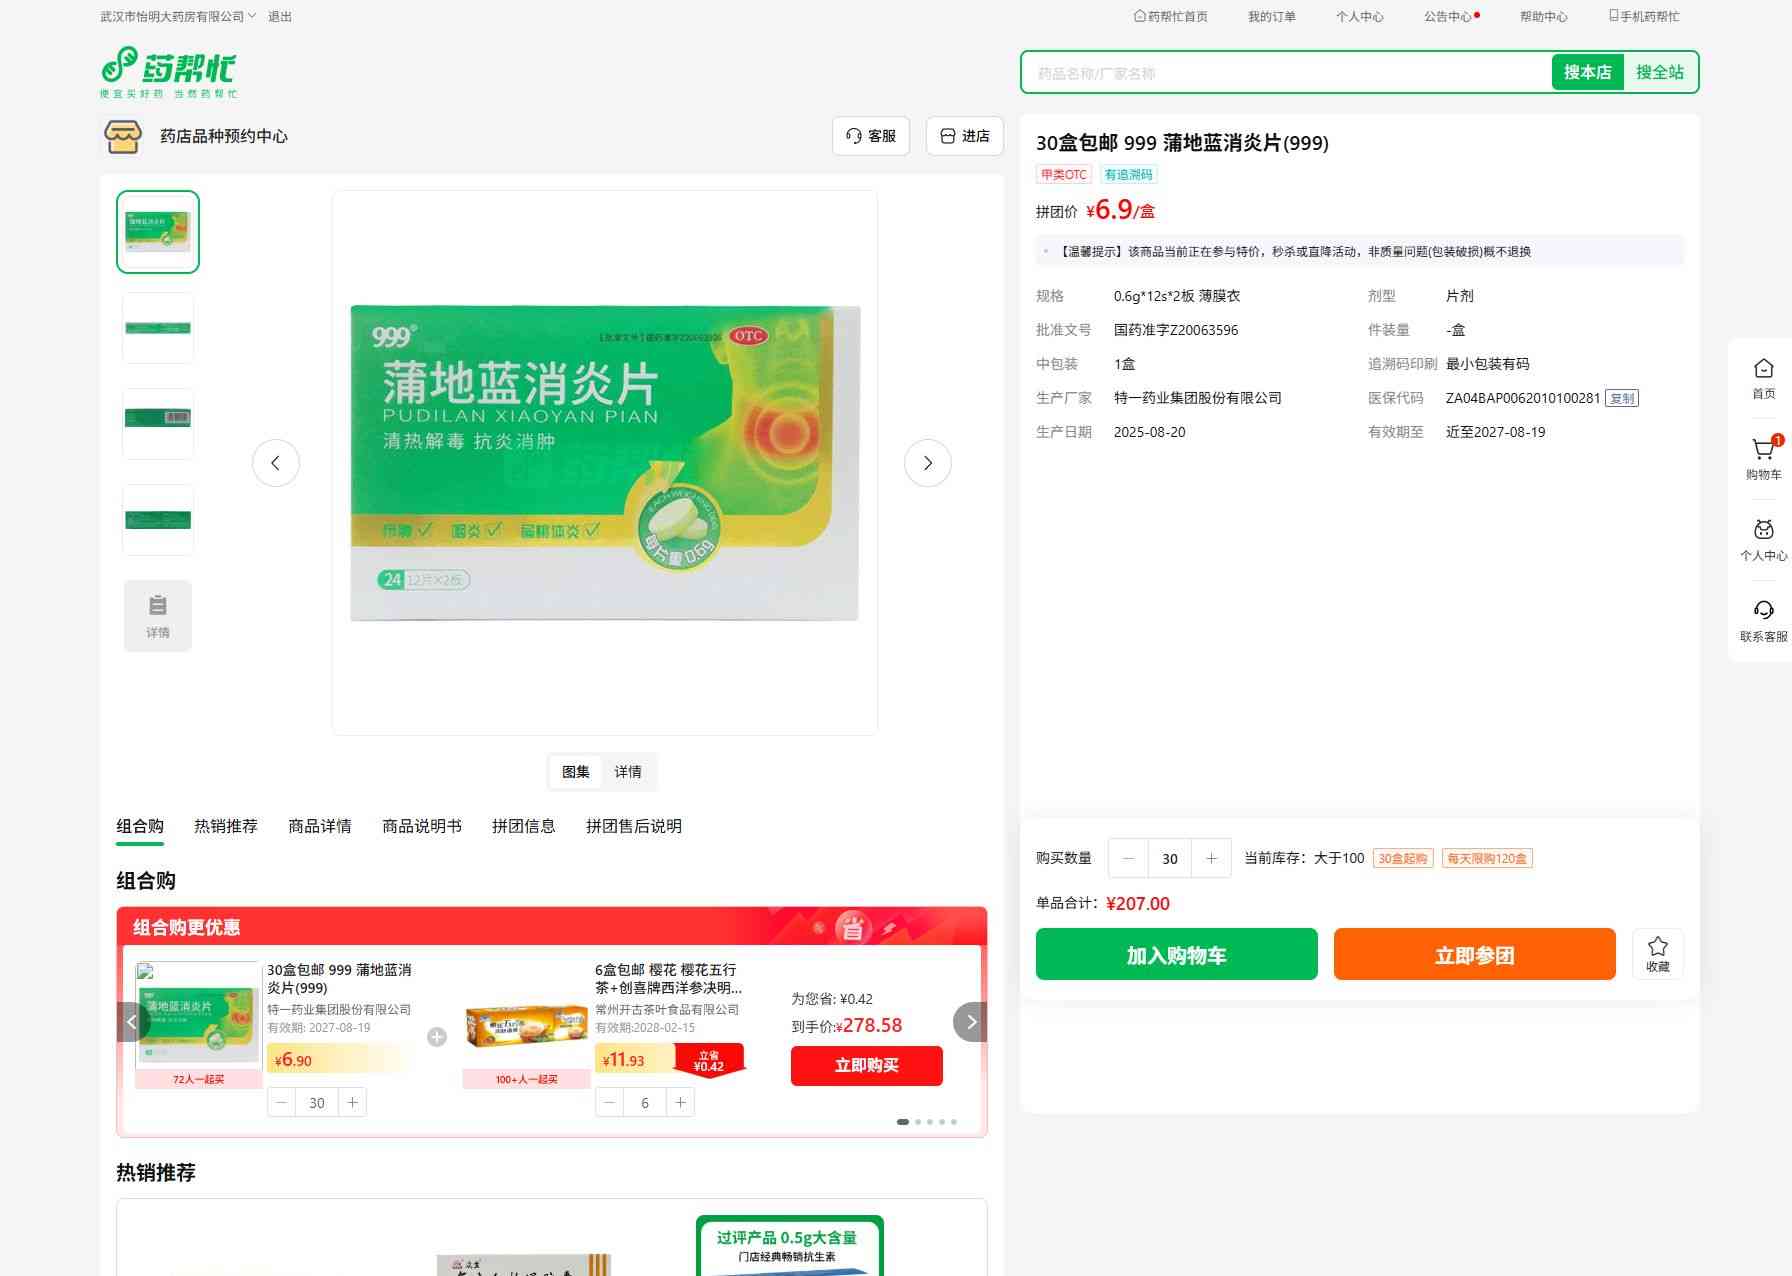Select the 搜全站 search scope
The width and height of the screenshot is (1792, 1276).
(x=1660, y=72)
